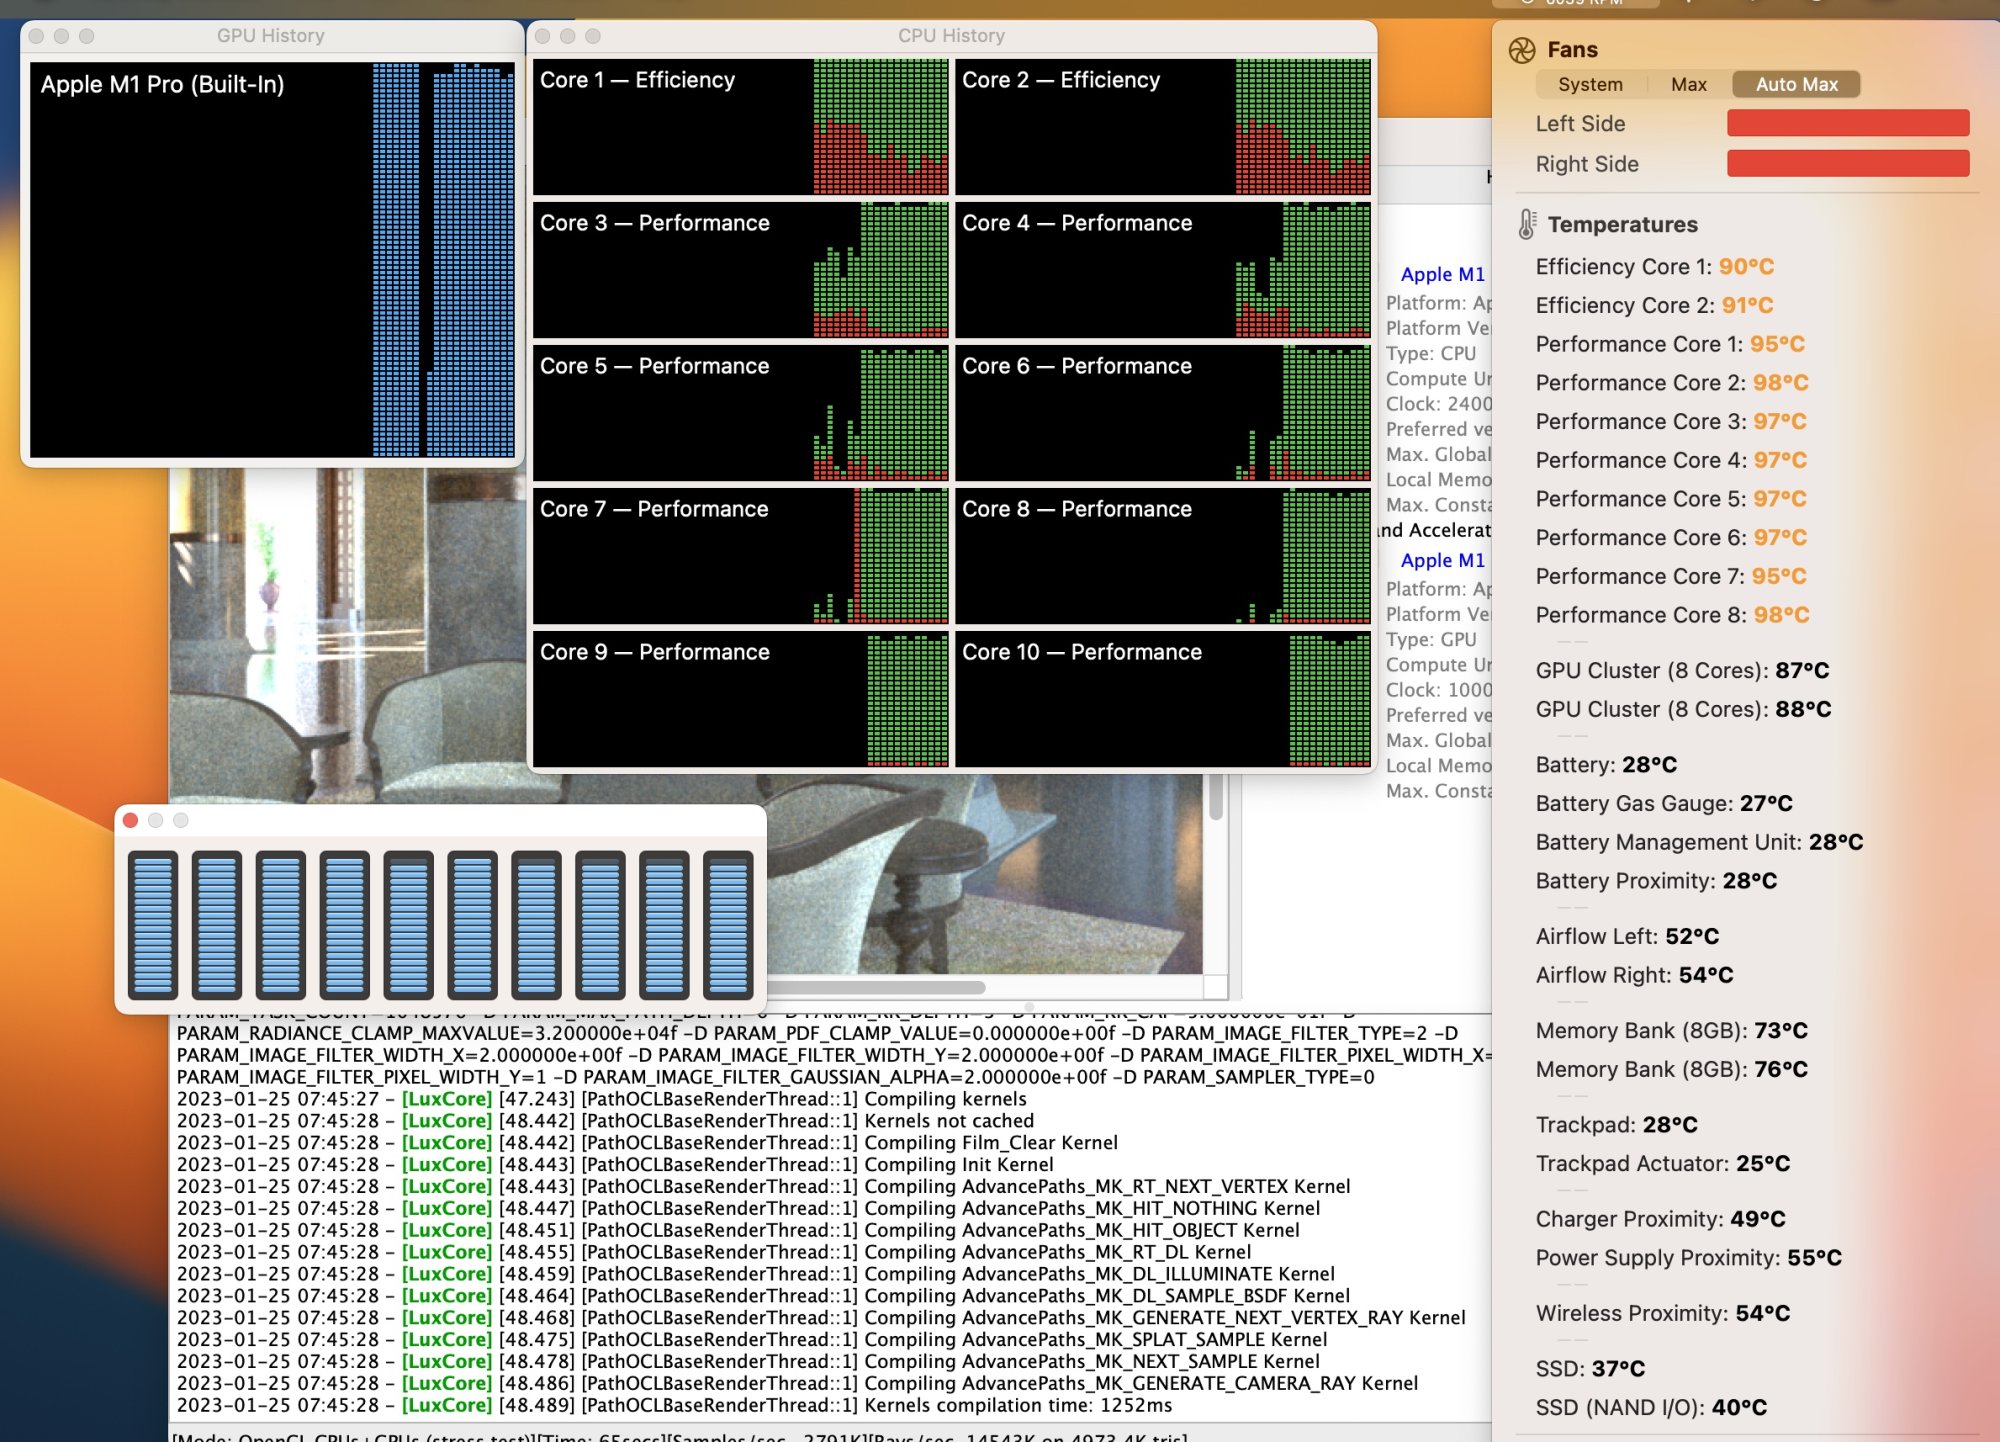Click the Apple M1 Pro GPU graph
This screenshot has height=1442, width=2000.
tap(272, 260)
